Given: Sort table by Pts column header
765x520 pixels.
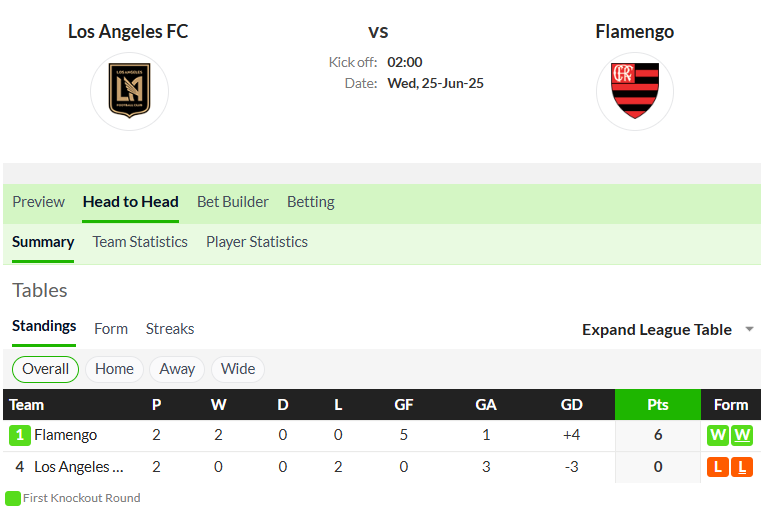Looking at the screenshot, I should pyautogui.click(x=658, y=405).
